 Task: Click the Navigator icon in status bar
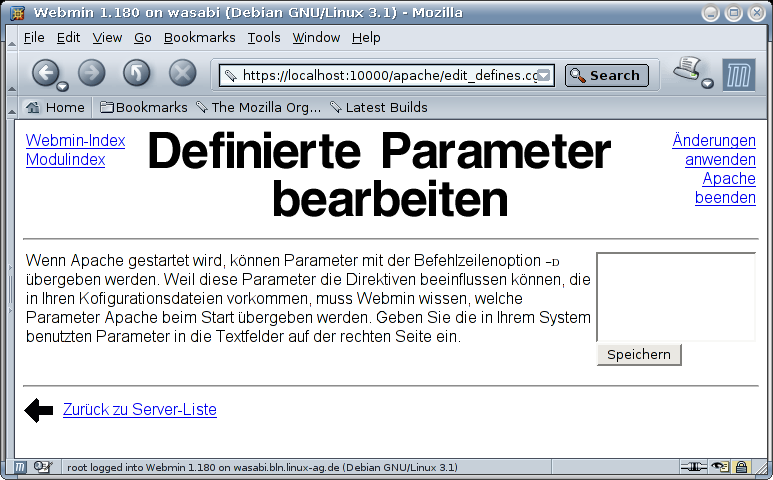tap(19, 467)
